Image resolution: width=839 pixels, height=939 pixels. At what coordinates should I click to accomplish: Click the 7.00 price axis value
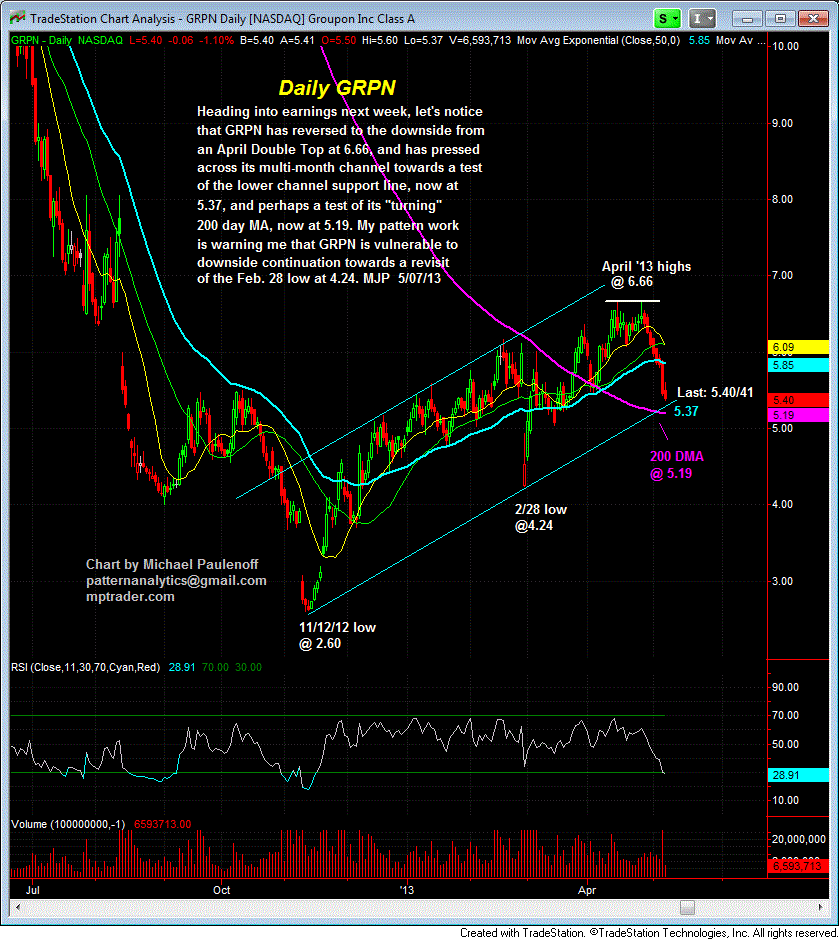[782, 275]
